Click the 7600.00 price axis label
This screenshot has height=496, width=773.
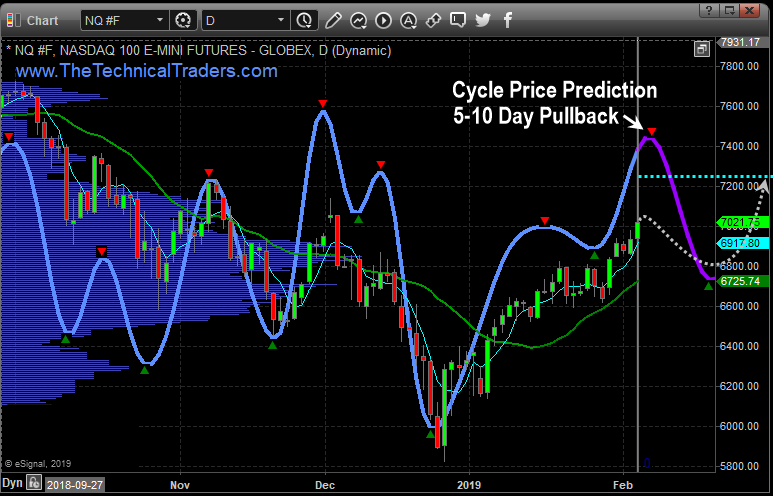point(739,106)
